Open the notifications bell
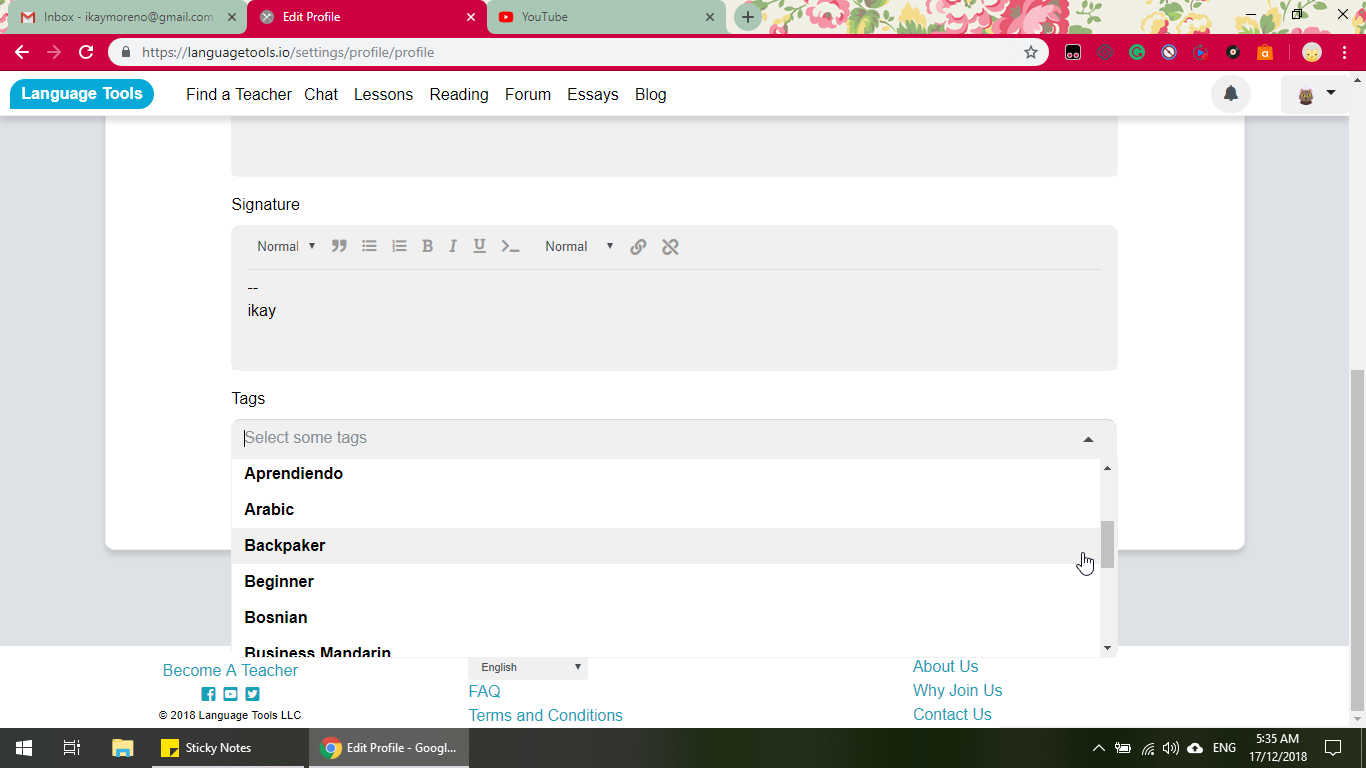Viewport: 1366px width, 768px height. coord(1231,94)
